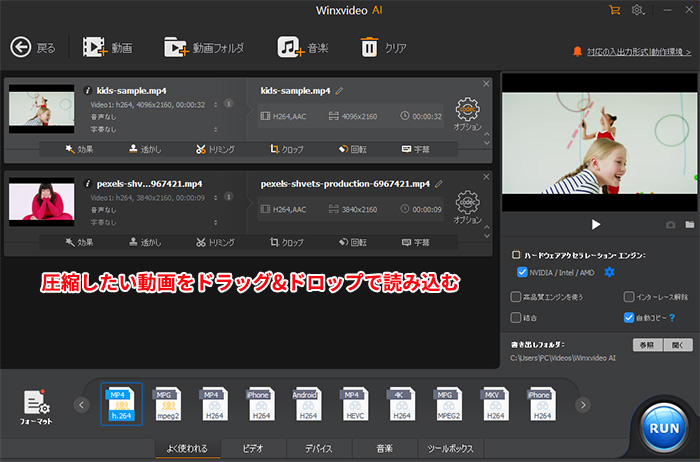The image size is (700, 462).
Task: Click the 参照 browse button
Action: (647, 344)
